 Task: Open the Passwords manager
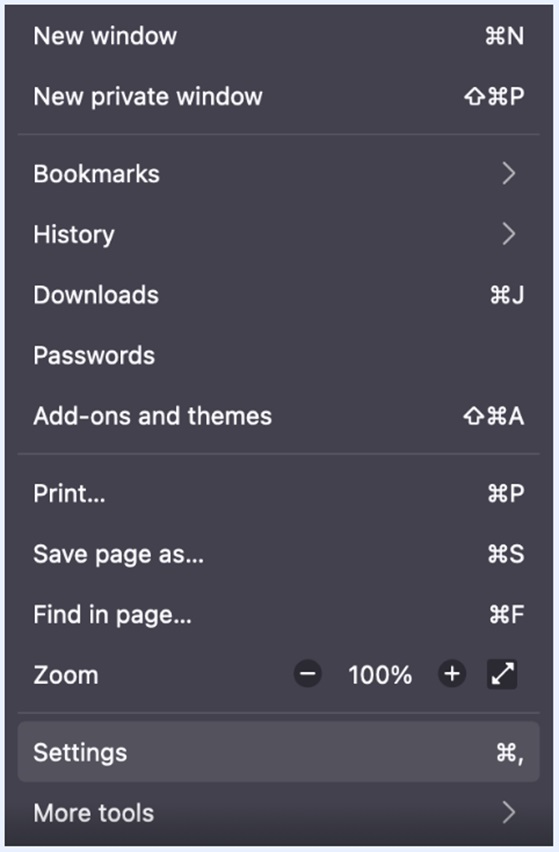click(x=279, y=355)
